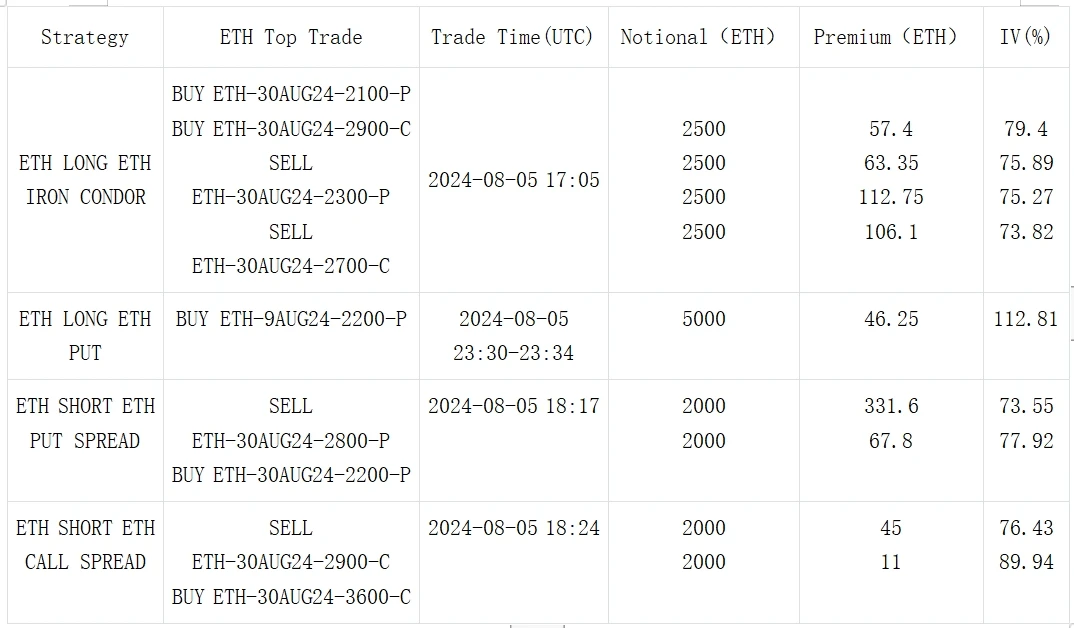Click the ETH LONG ETH PUT strategy cell
The width and height of the screenshot is (1074, 628).
[x=85, y=336]
